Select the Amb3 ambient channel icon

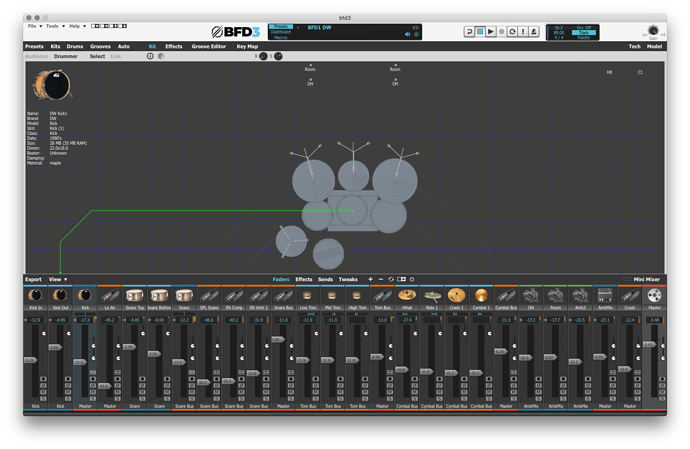[x=580, y=295]
